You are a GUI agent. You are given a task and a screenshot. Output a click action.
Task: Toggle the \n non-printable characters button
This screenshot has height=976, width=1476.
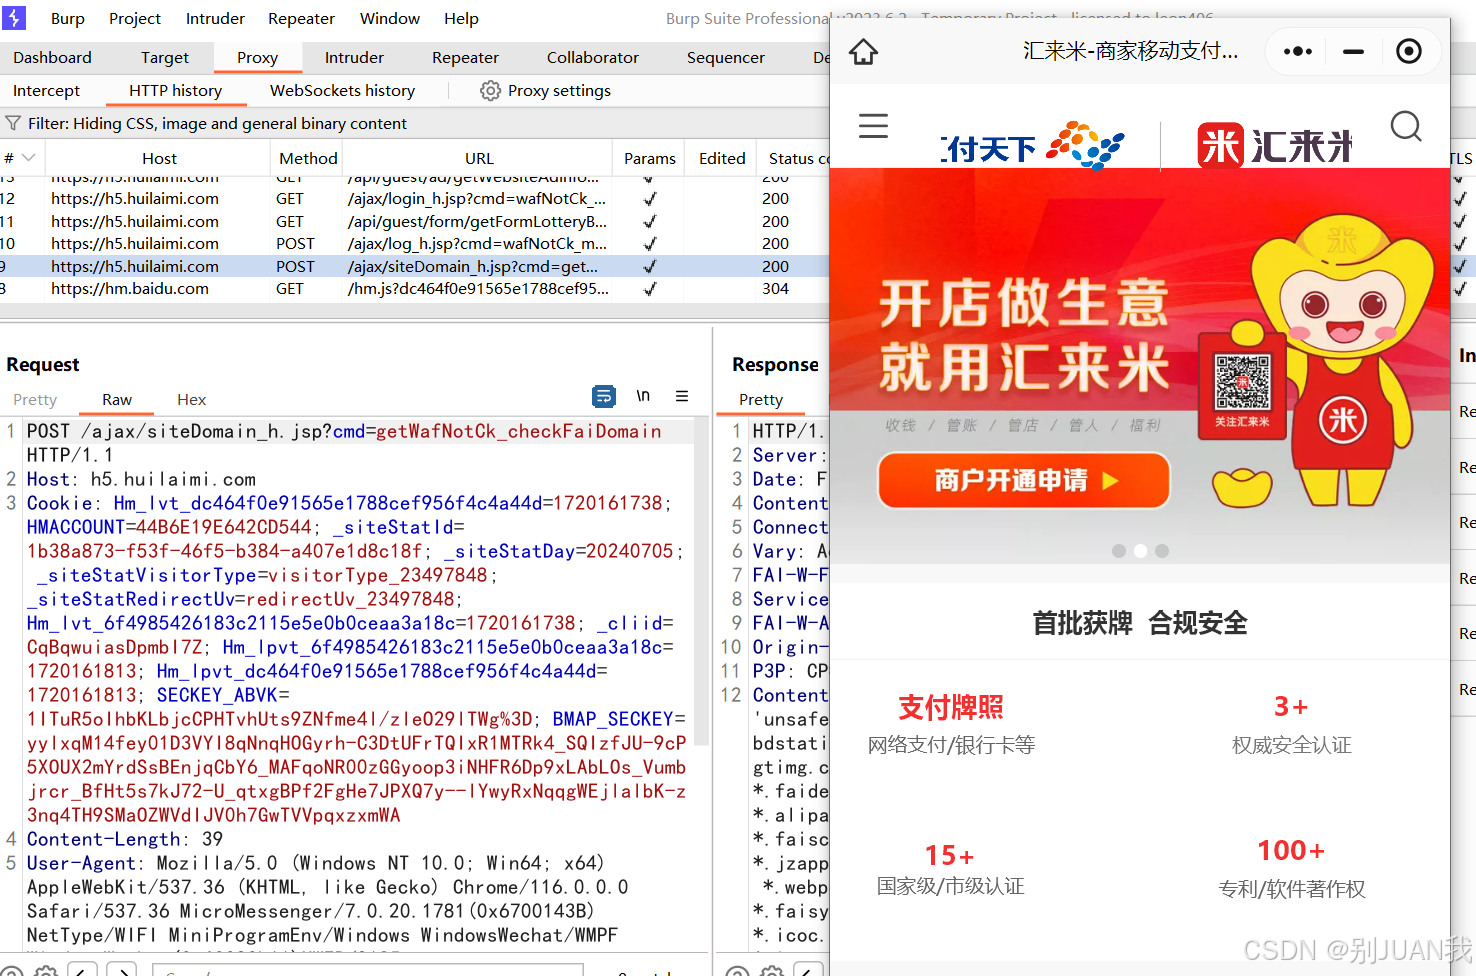click(643, 396)
